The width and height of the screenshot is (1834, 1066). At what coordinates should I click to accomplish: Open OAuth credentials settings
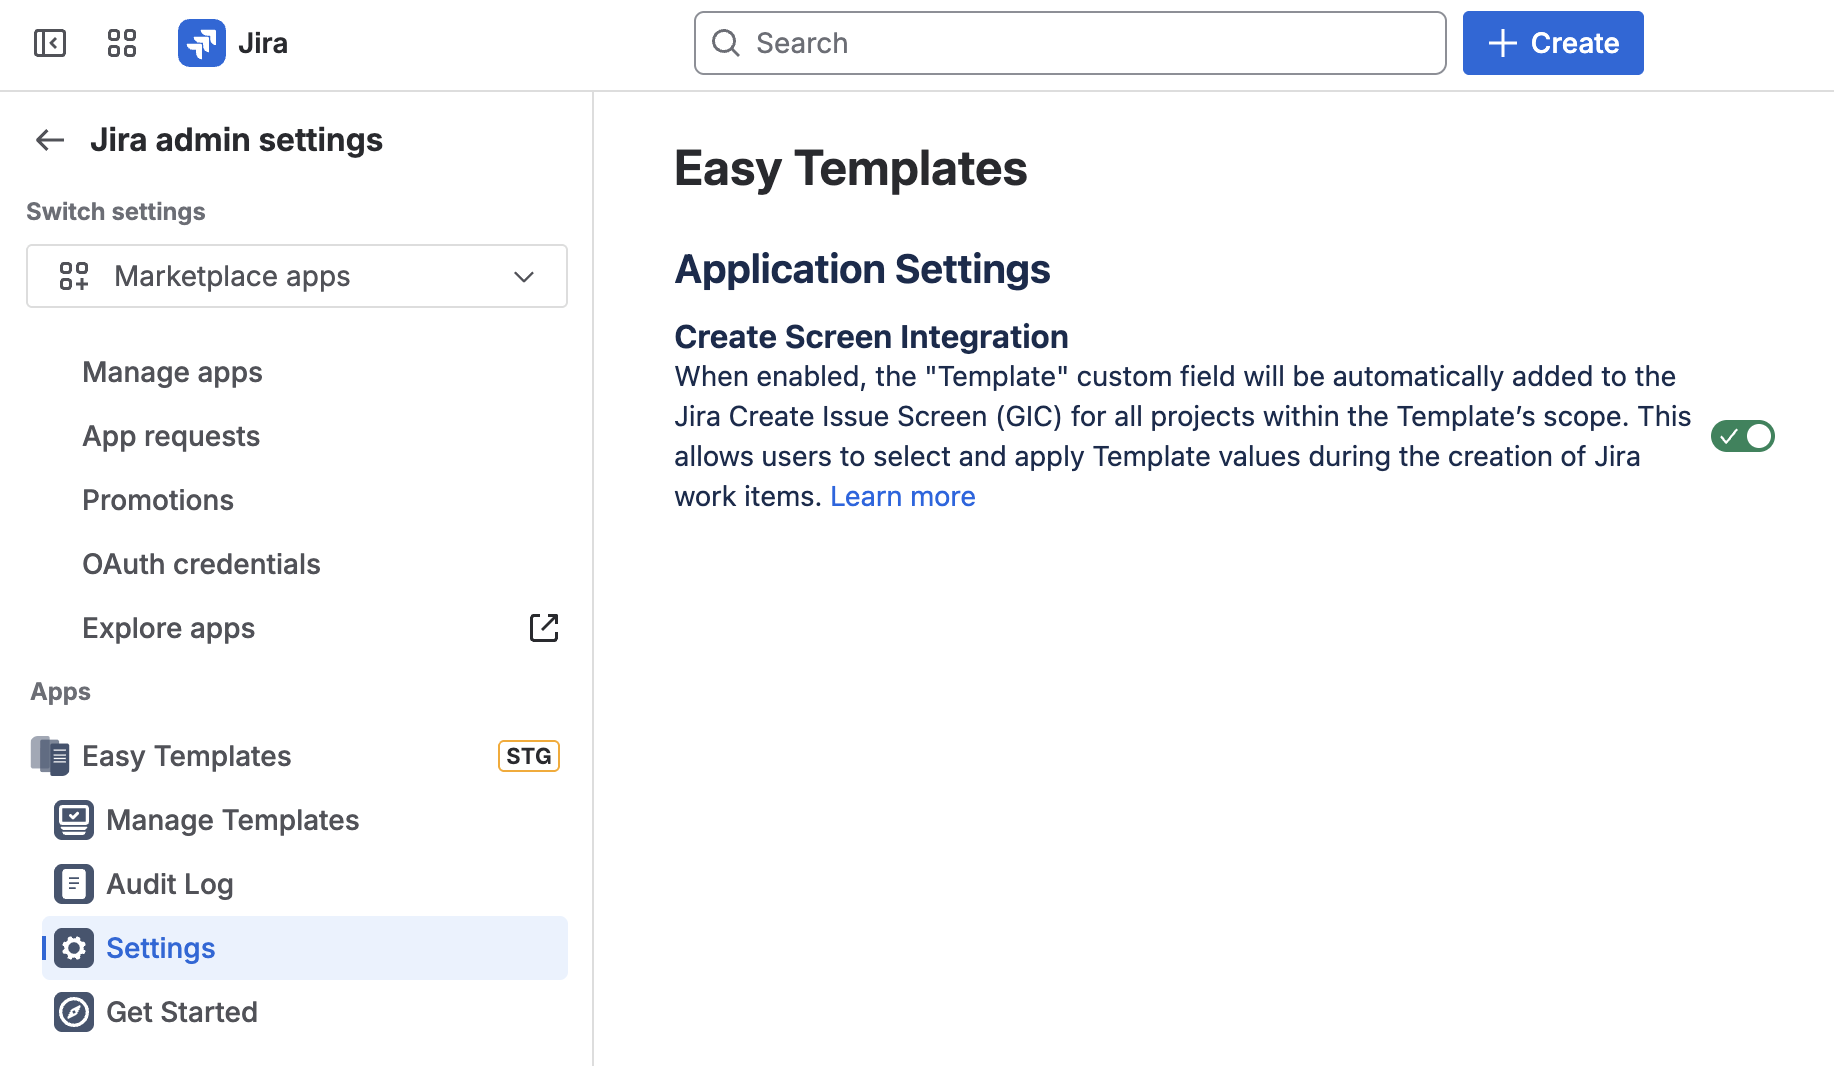(201, 564)
